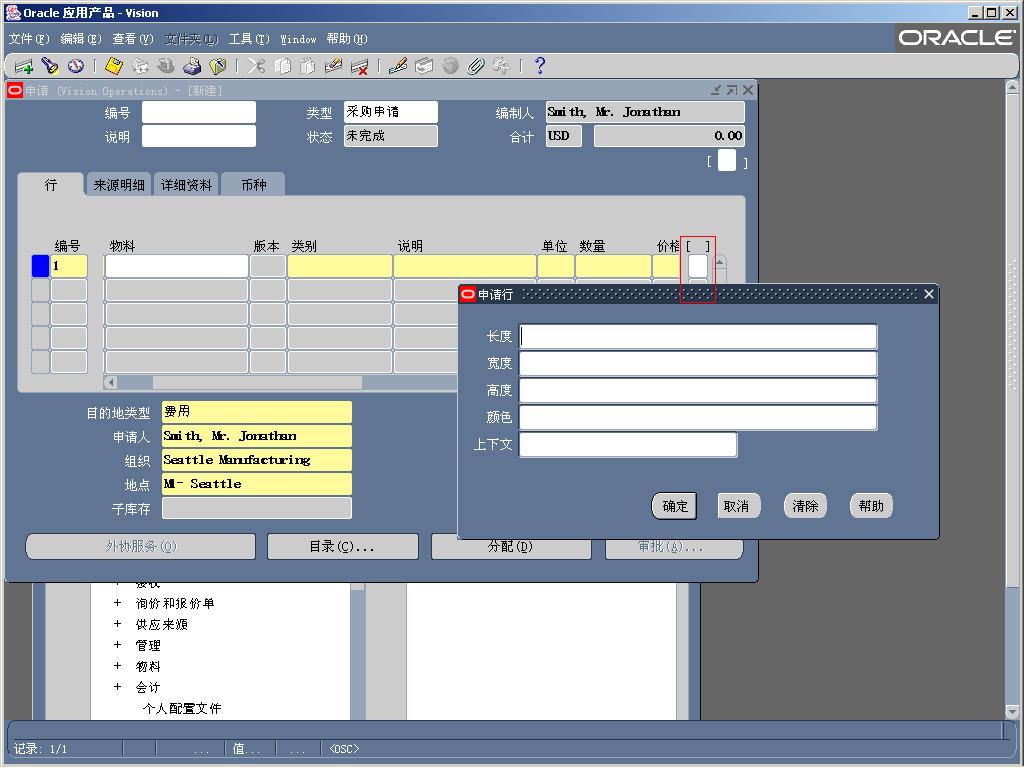Click the 地点 field M1- Seattle
Screen dimensions: 1024x768
[257, 485]
